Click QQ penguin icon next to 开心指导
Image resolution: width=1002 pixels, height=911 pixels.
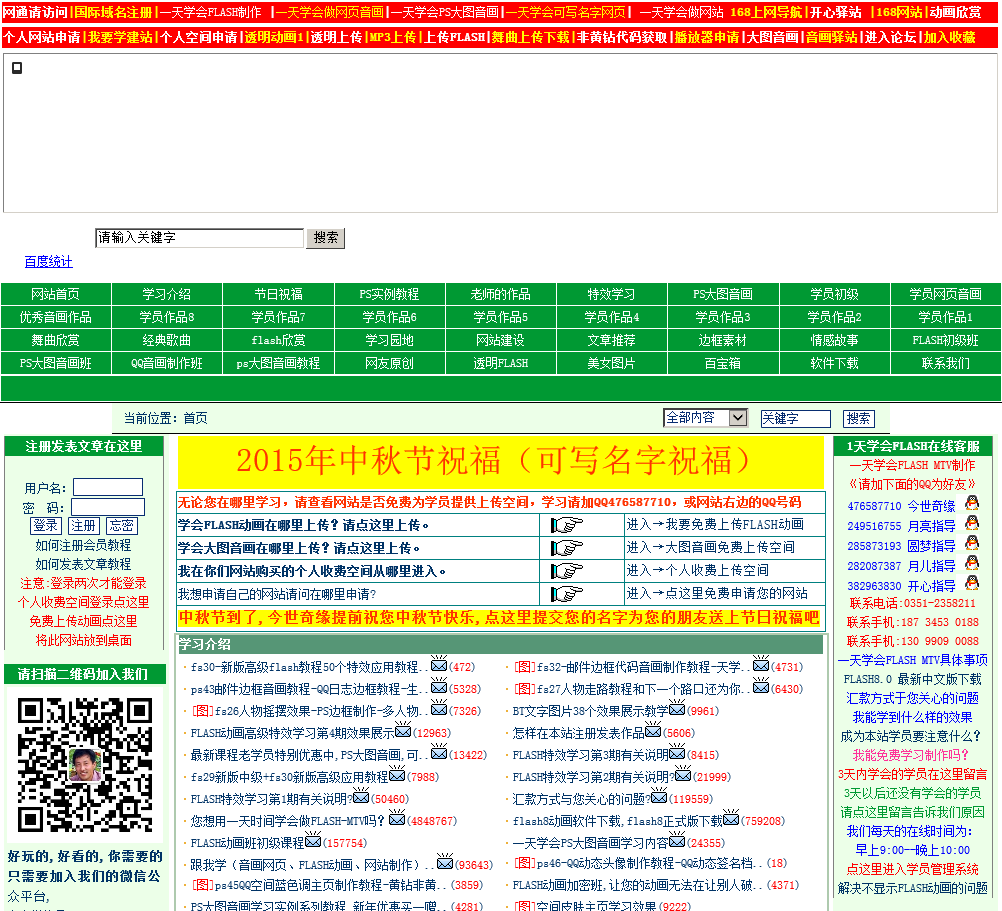pos(972,583)
